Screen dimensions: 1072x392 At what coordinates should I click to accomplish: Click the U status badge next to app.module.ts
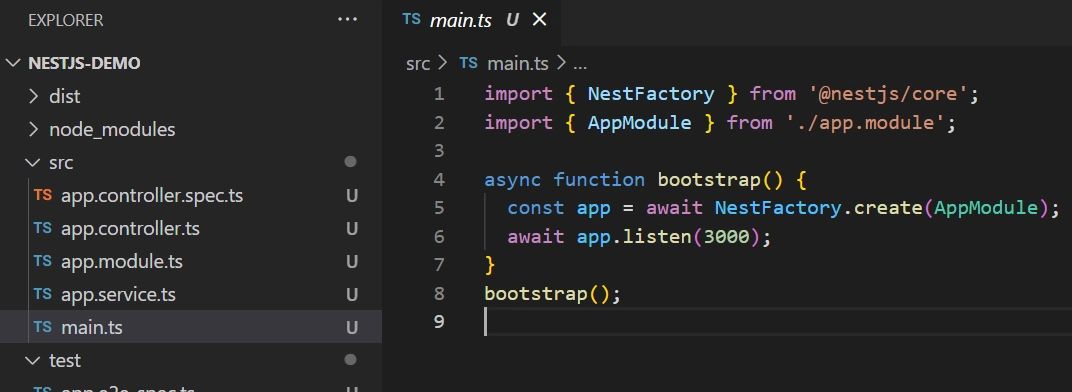[352, 261]
